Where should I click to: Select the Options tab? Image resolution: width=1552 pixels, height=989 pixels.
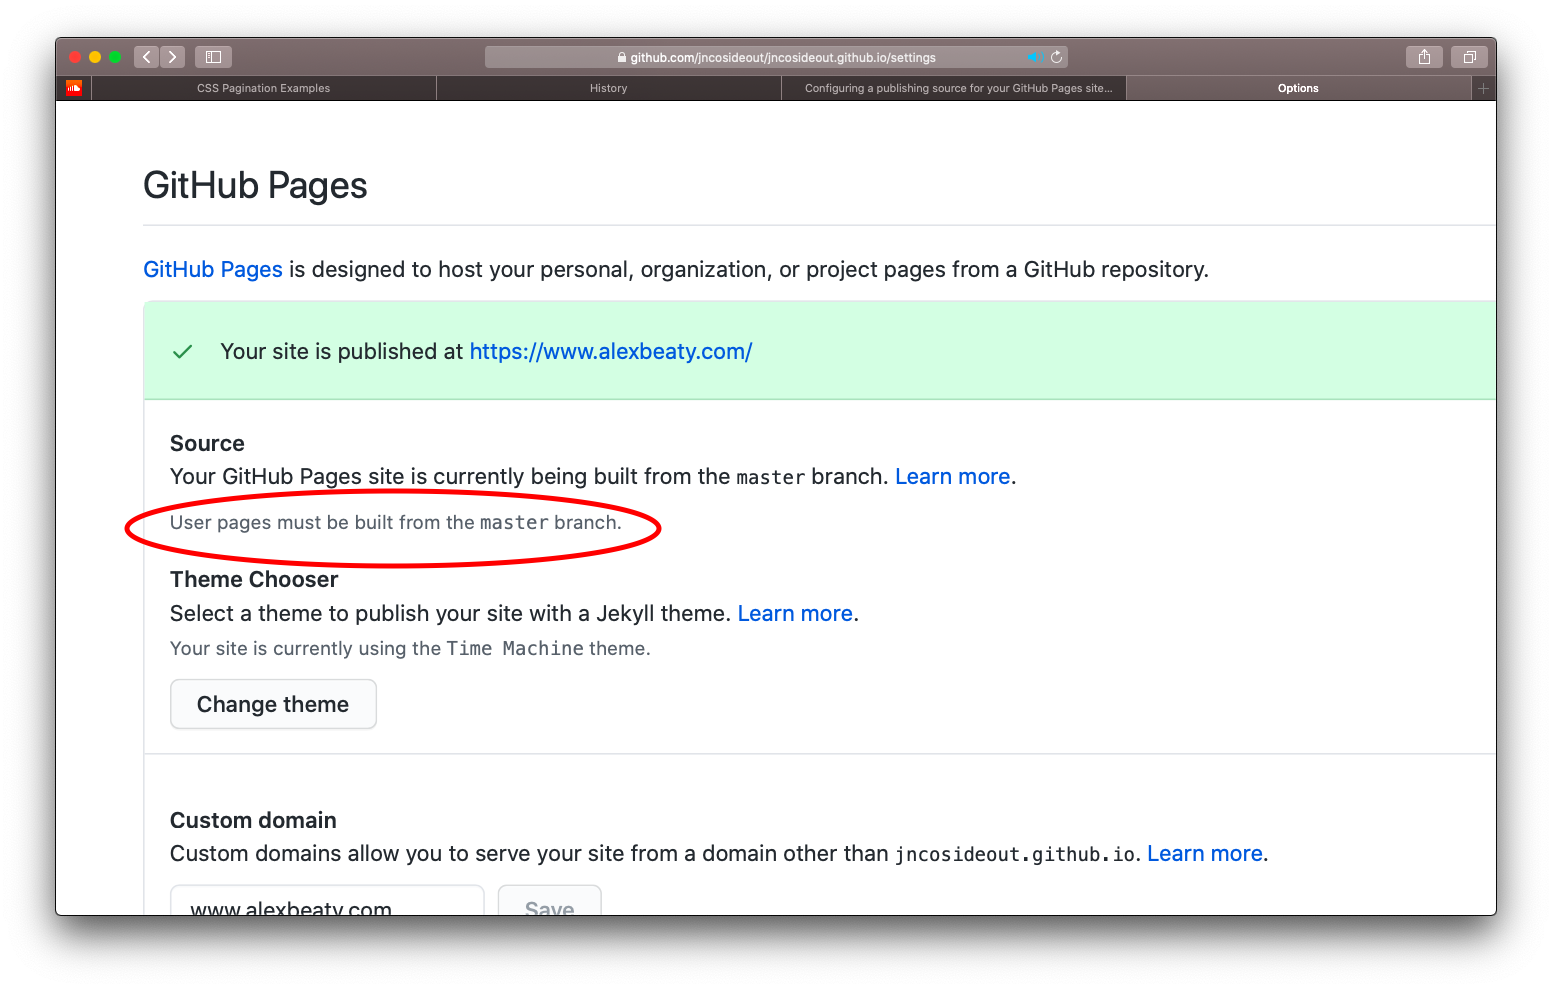pos(1298,88)
